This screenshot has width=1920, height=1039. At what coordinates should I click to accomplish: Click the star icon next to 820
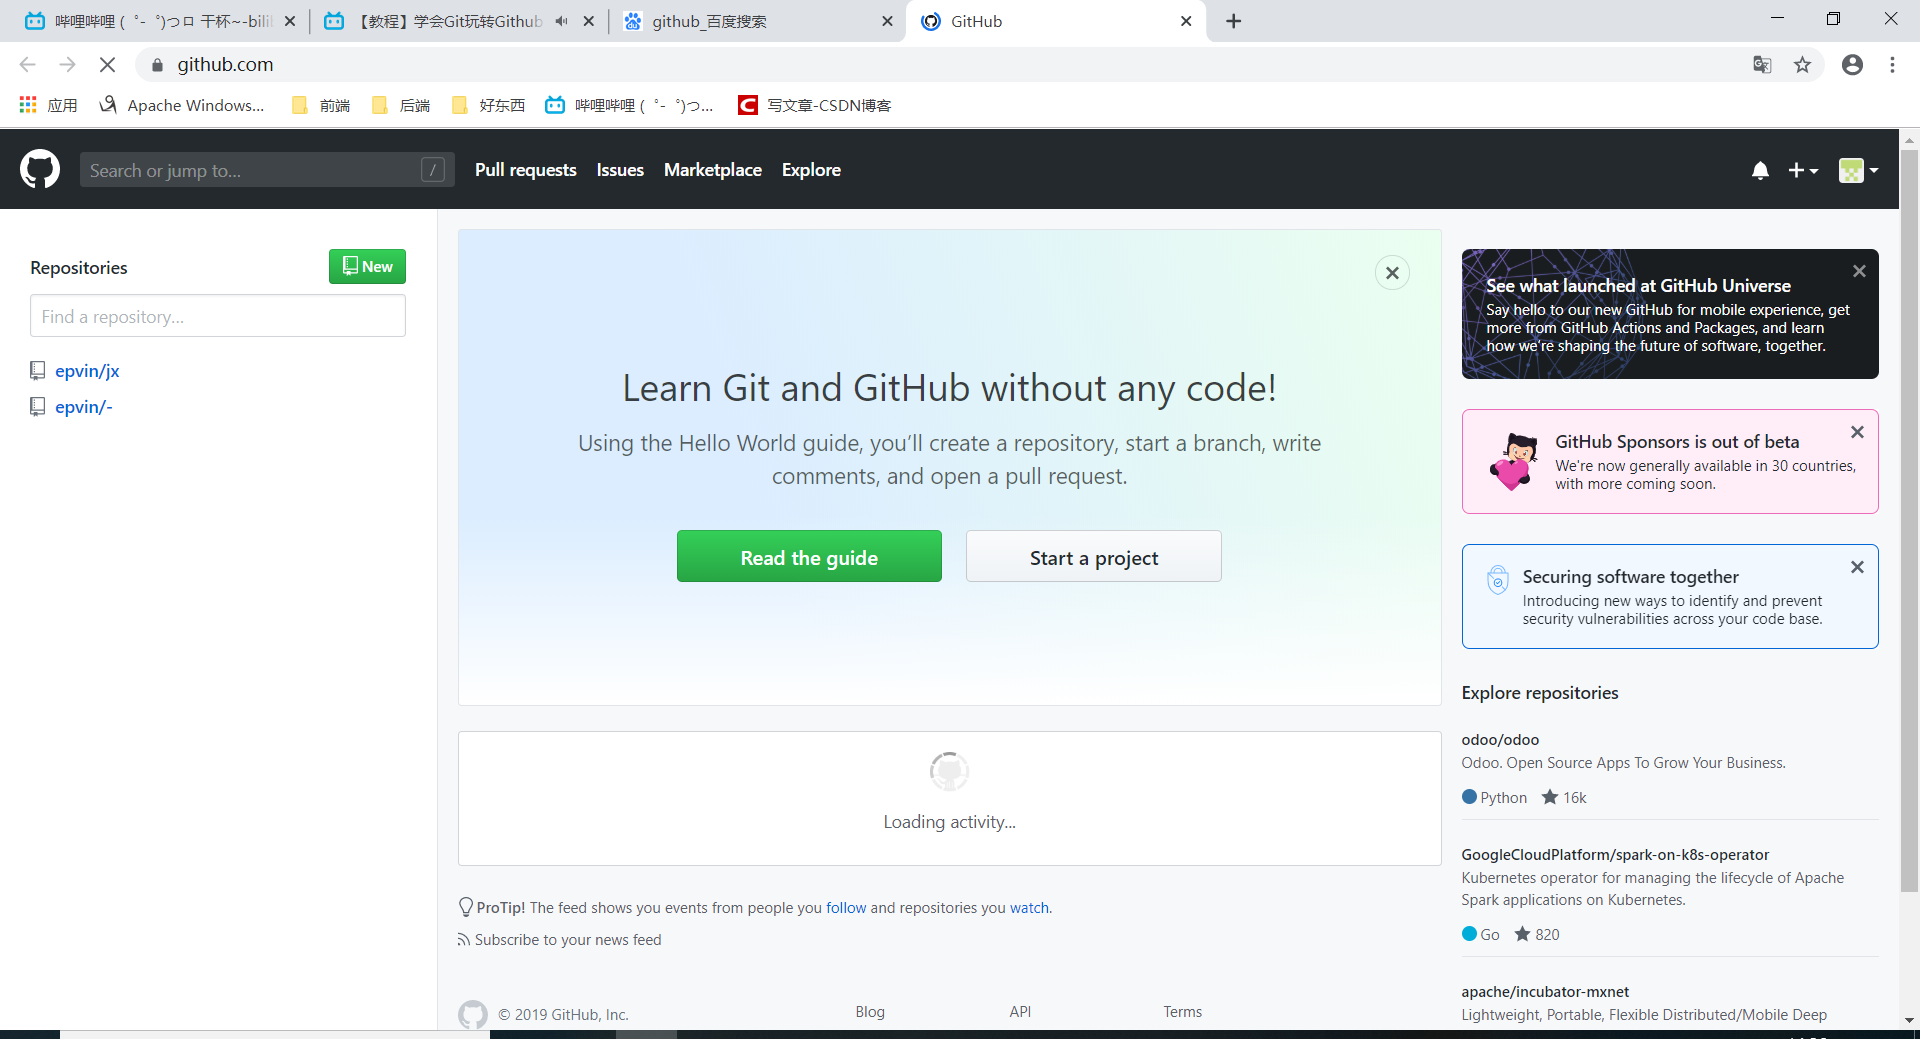click(1522, 934)
